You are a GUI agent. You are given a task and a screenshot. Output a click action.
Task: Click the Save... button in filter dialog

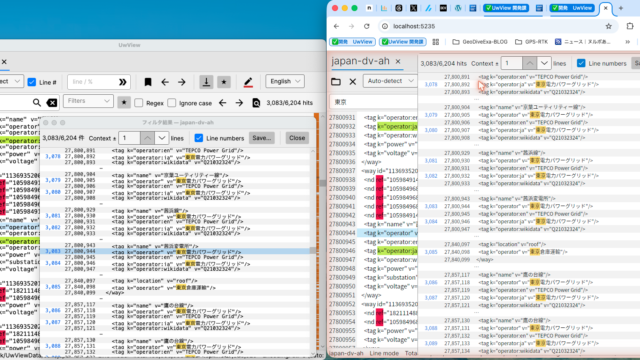click(262, 138)
